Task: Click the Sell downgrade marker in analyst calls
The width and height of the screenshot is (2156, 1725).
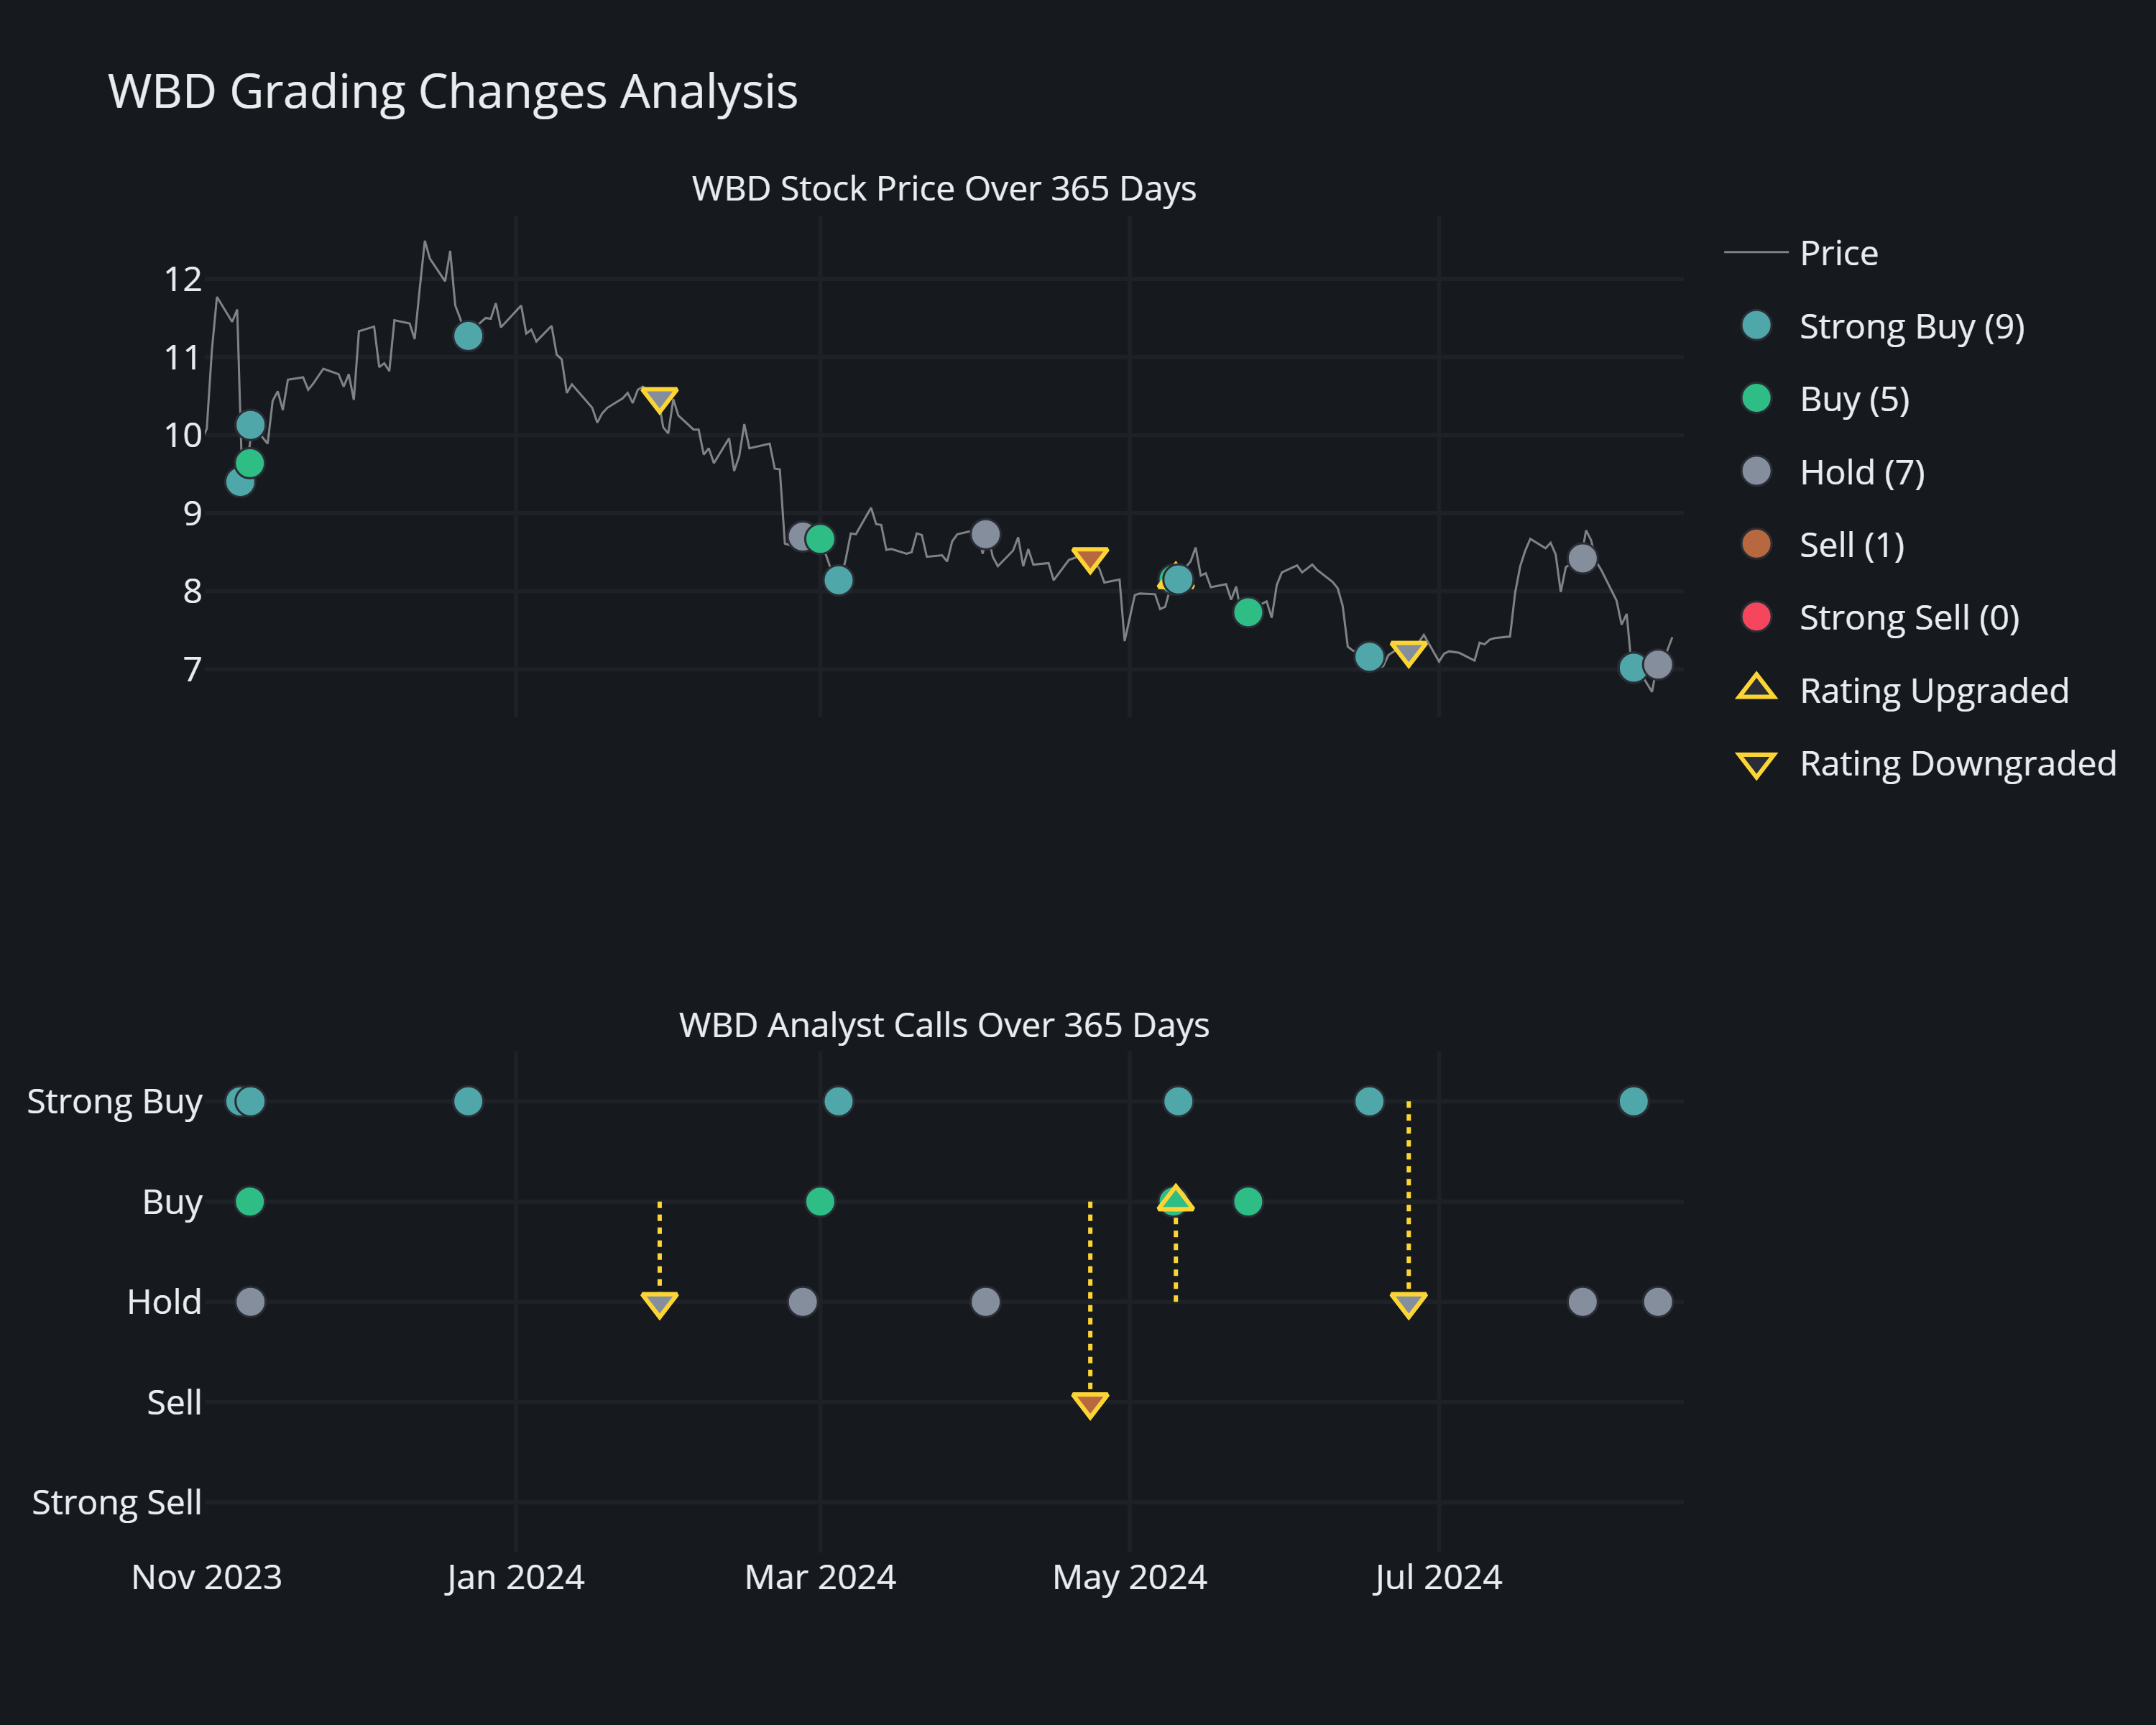Action: point(1090,1404)
